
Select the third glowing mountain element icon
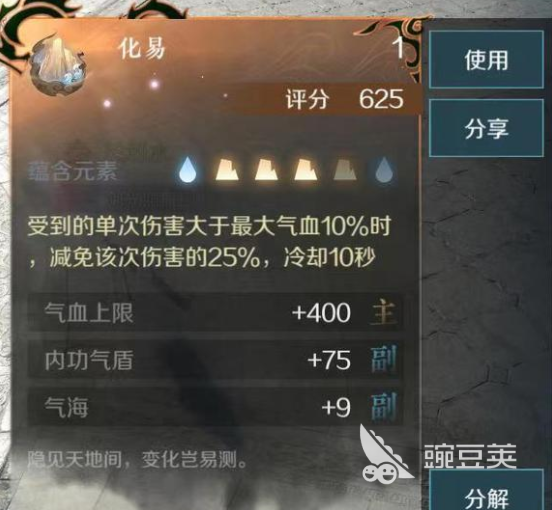click(306, 170)
